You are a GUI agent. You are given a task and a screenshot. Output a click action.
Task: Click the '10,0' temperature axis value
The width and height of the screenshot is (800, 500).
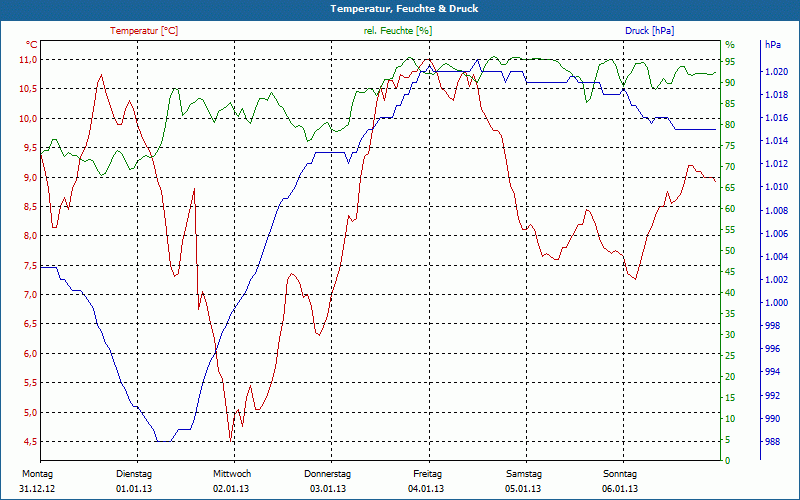28,118
